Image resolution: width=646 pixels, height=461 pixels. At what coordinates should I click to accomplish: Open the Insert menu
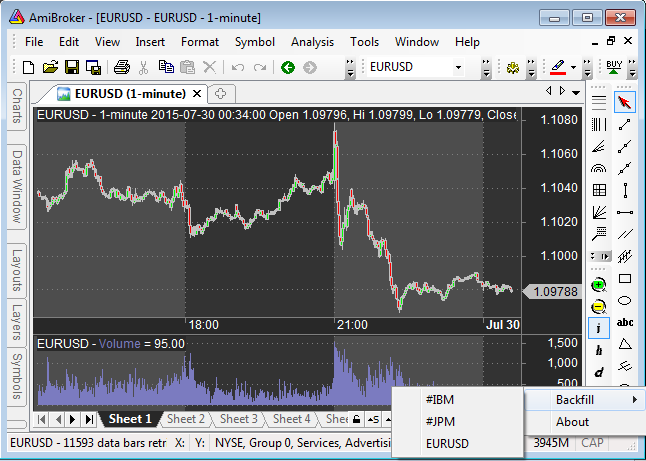pos(150,42)
